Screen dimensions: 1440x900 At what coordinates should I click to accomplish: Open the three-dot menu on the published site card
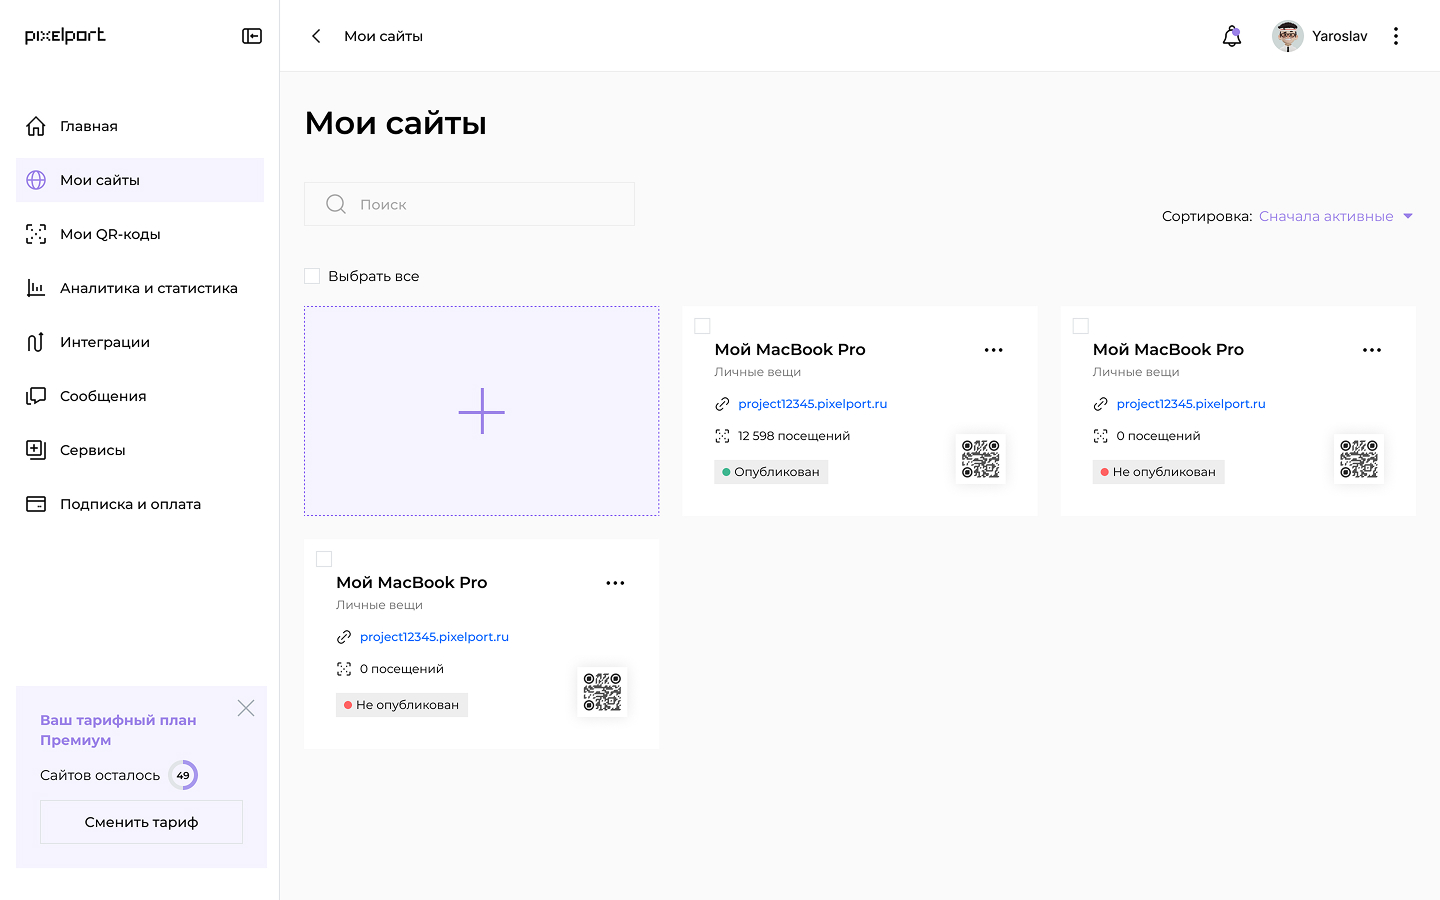tap(993, 350)
